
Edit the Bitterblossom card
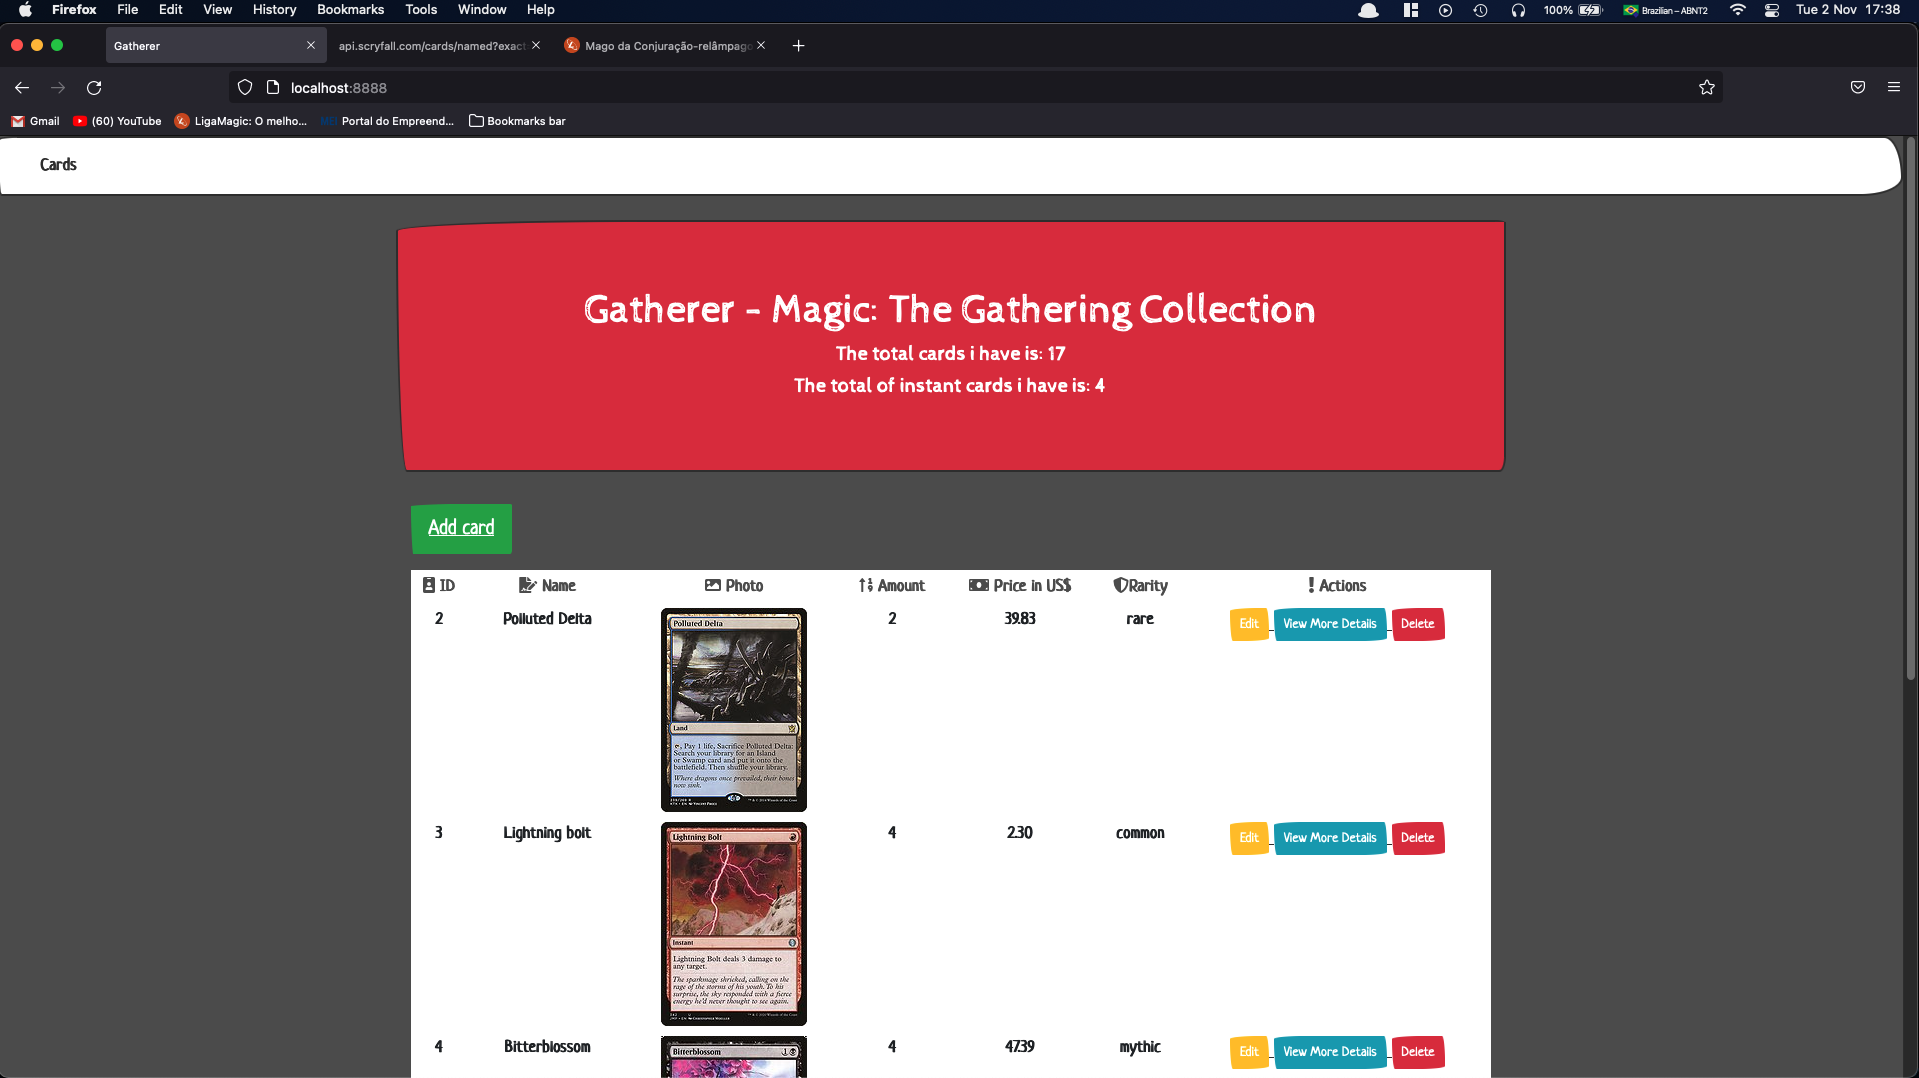coord(1249,1052)
